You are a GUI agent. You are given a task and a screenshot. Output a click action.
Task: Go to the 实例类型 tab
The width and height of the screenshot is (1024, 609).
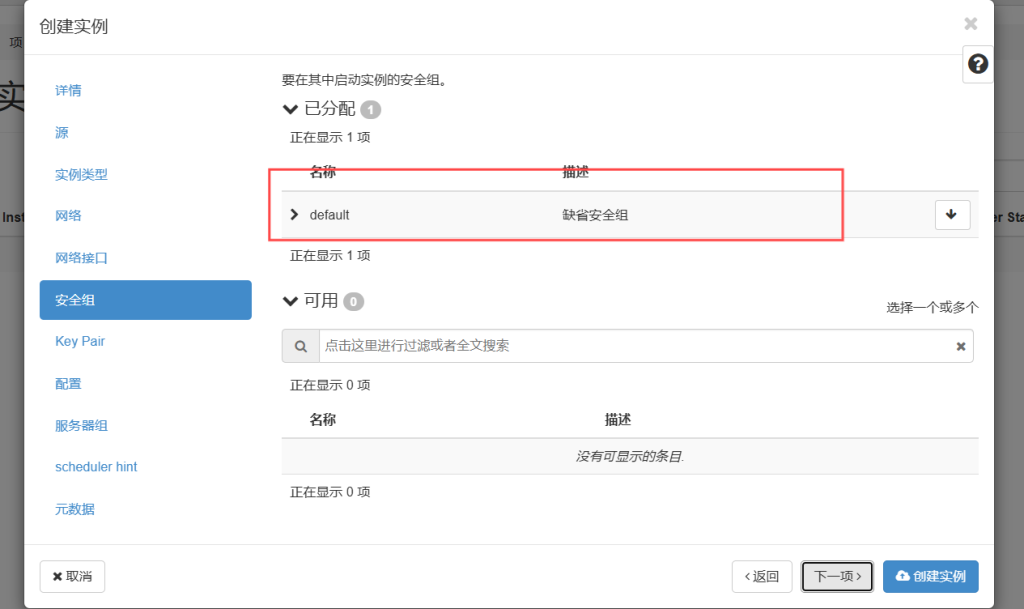point(81,175)
